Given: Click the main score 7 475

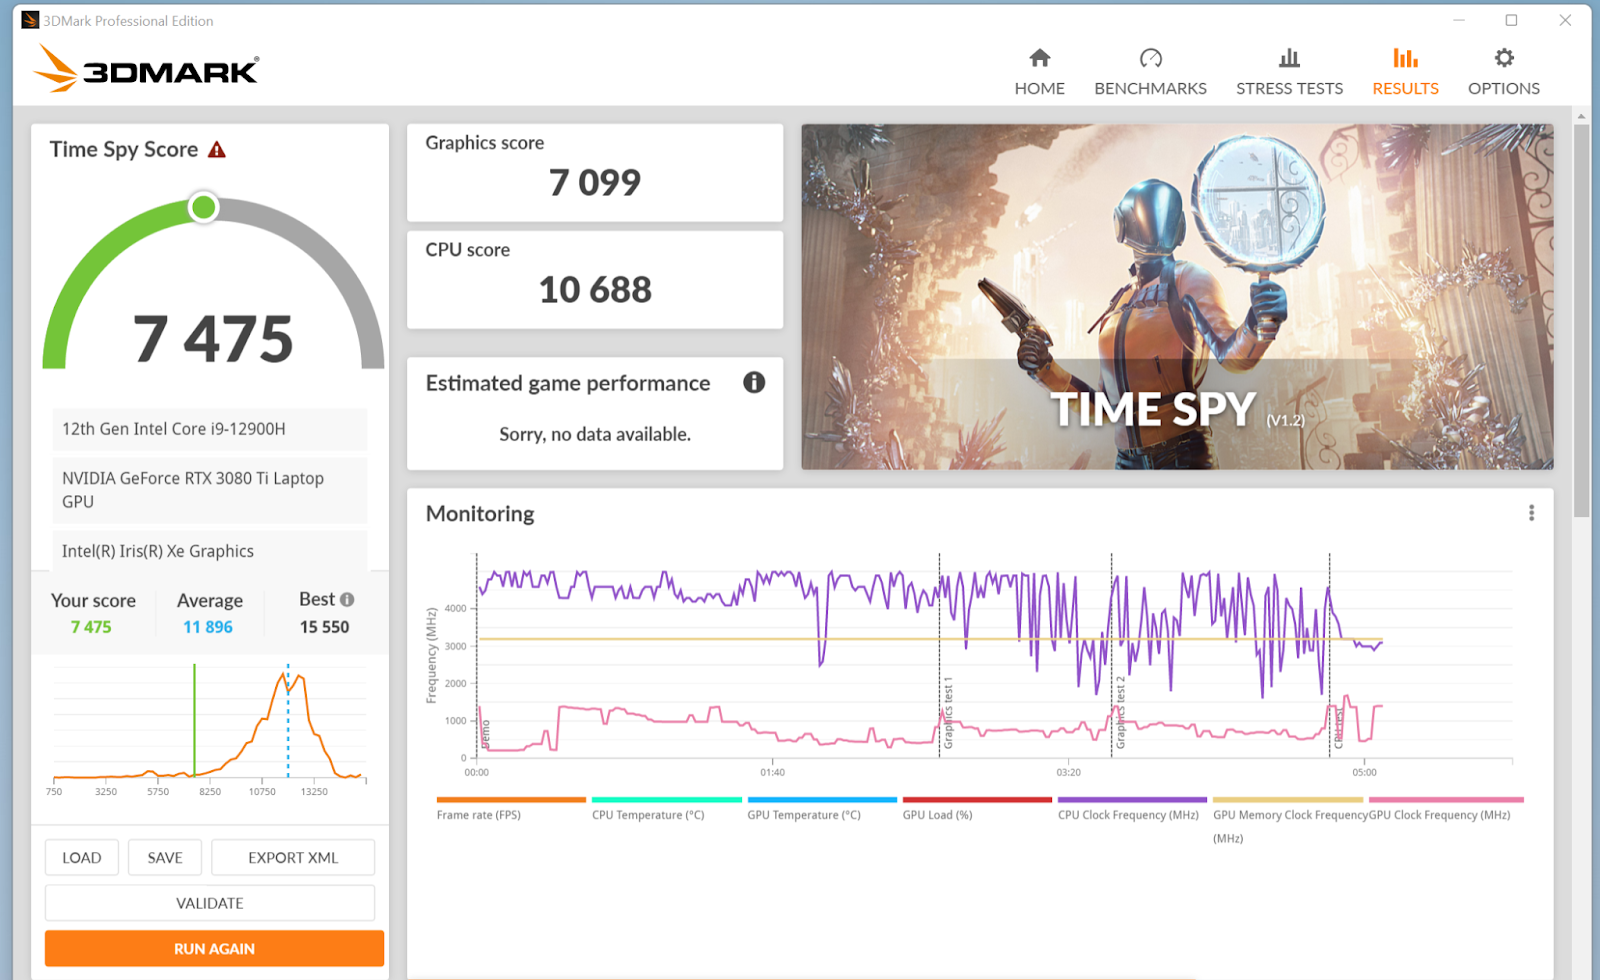Looking at the screenshot, I should (x=213, y=339).
